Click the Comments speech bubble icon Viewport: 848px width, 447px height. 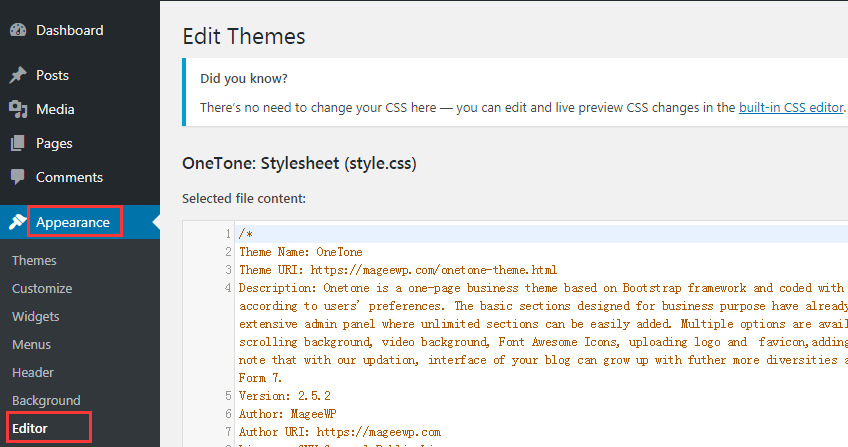(18, 177)
